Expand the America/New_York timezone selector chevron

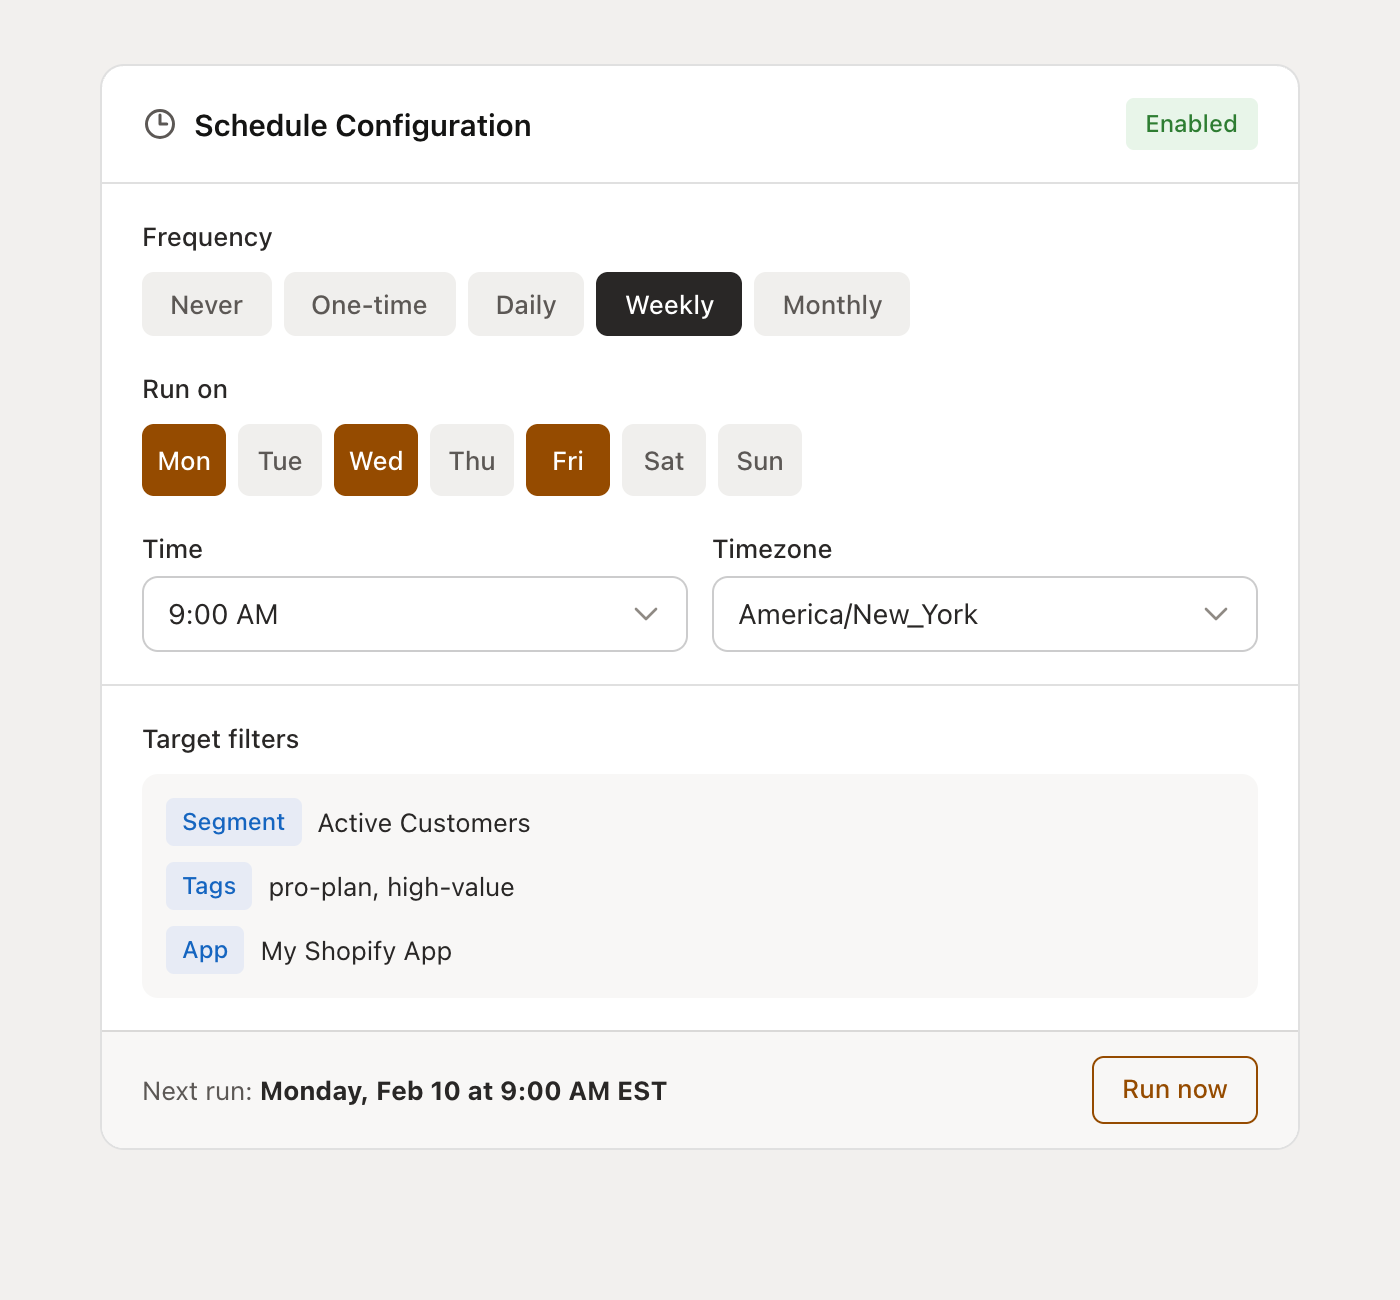pos(1216,614)
